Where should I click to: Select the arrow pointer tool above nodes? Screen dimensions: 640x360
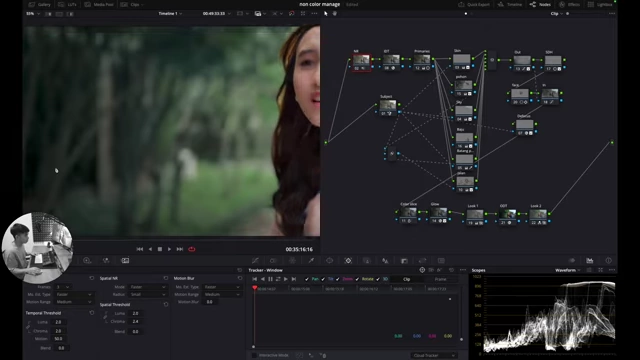[326, 13]
